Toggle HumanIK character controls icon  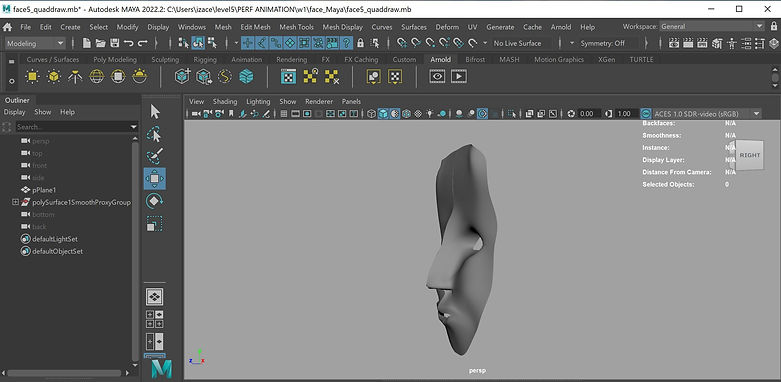point(731,43)
